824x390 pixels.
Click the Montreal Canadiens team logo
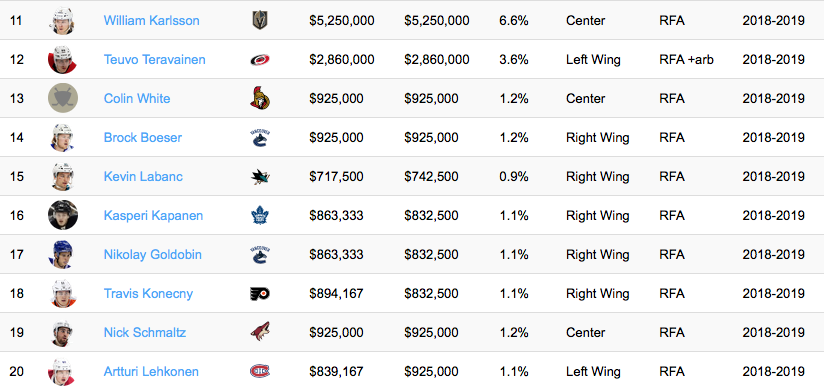[x=260, y=372]
